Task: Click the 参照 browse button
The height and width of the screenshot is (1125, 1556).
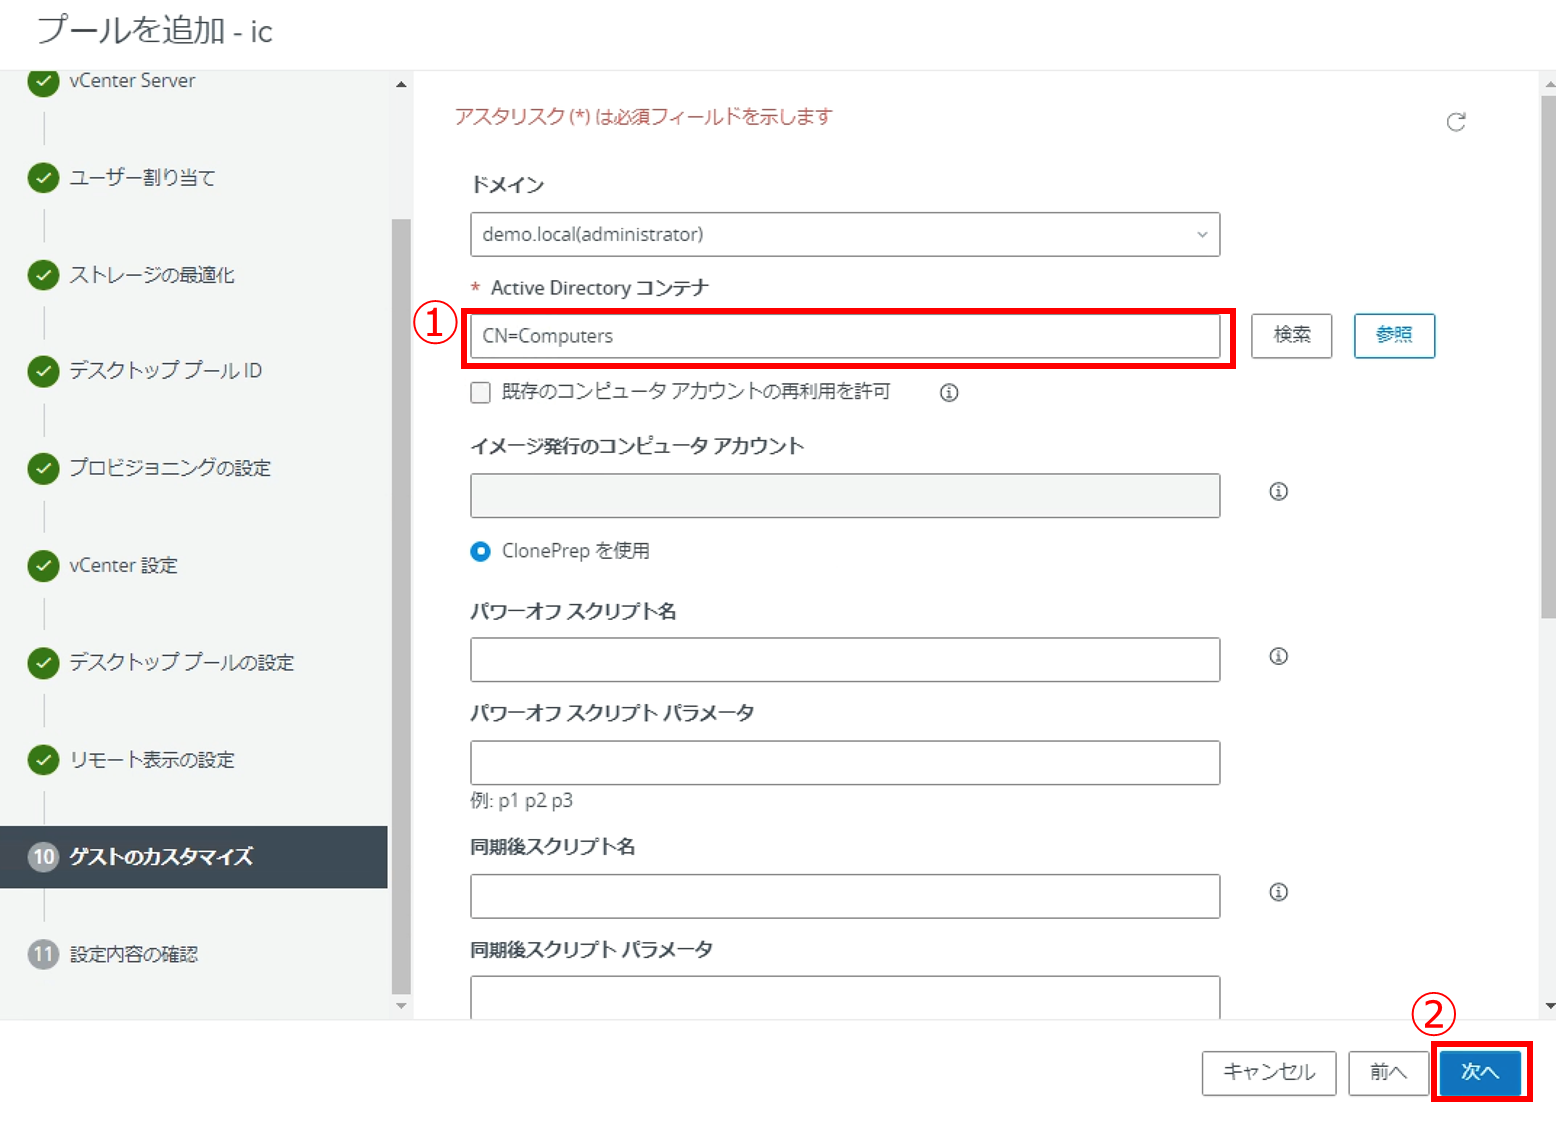Action: [x=1394, y=335]
